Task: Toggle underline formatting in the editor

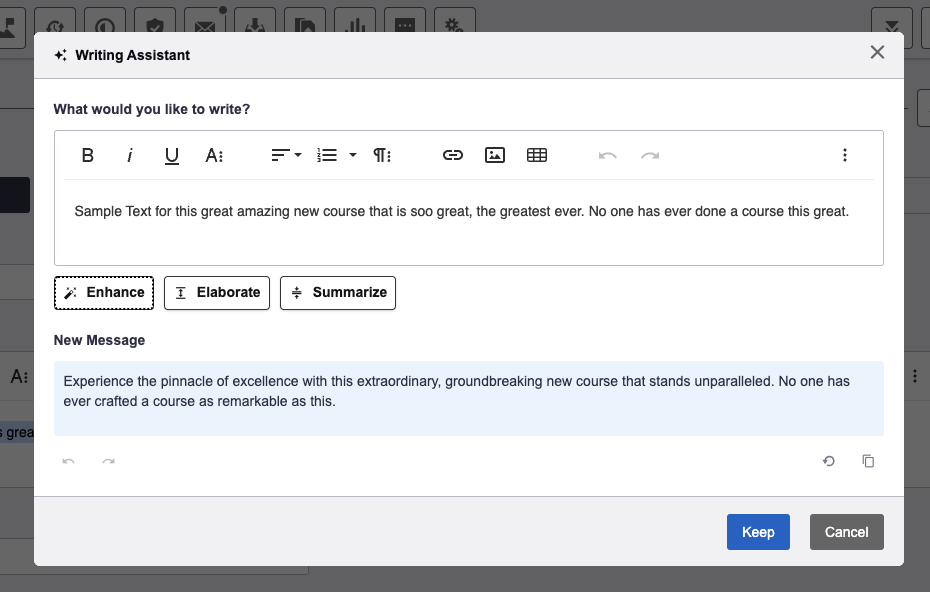Action: [x=171, y=155]
